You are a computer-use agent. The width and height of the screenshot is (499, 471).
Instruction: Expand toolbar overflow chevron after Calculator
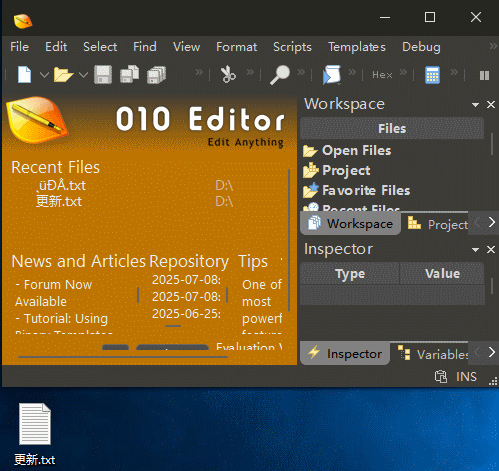454,72
